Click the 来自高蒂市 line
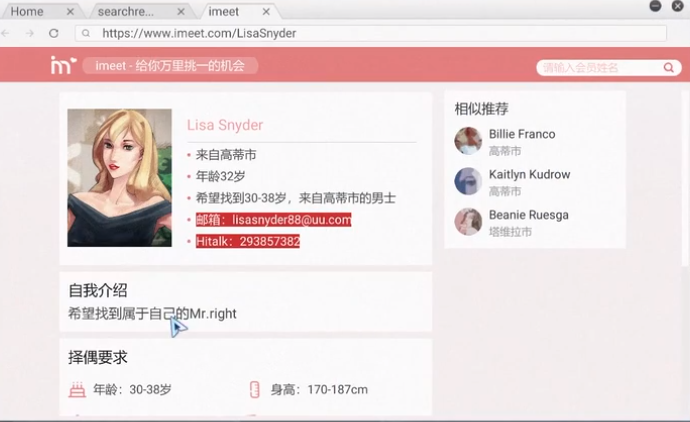 point(226,155)
